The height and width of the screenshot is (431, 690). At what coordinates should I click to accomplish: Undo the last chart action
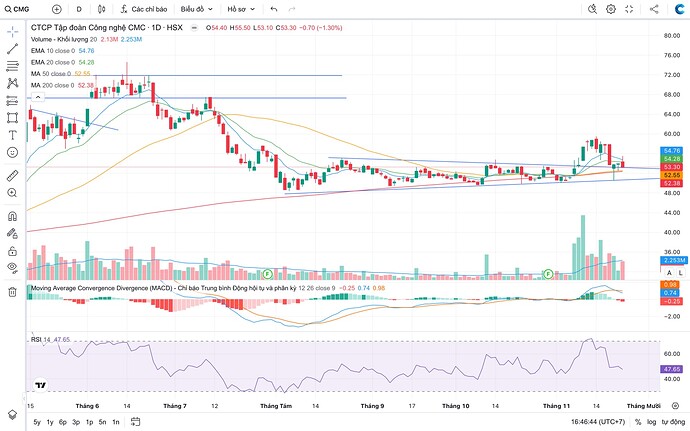tap(274, 9)
